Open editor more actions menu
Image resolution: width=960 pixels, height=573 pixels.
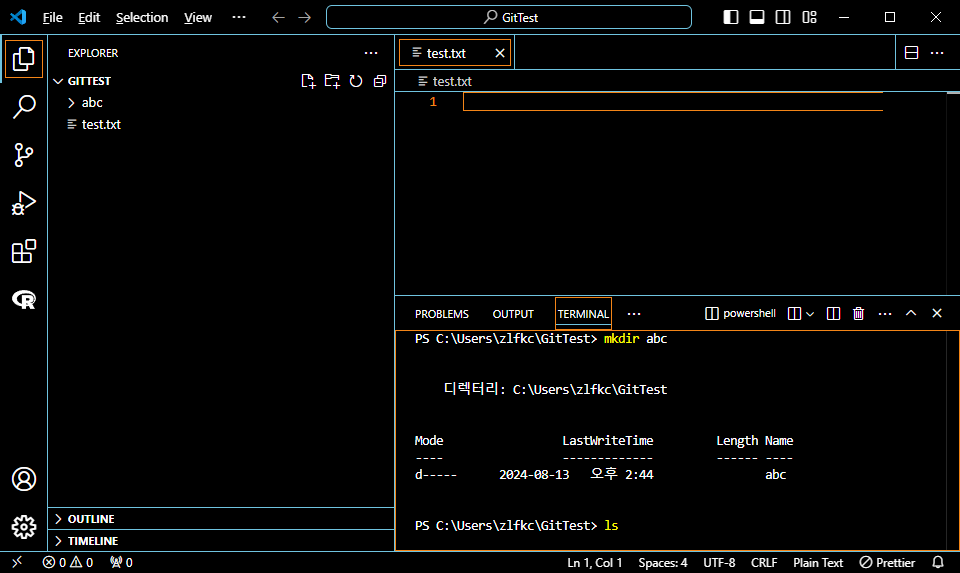pyautogui.click(x=937, y=53)
